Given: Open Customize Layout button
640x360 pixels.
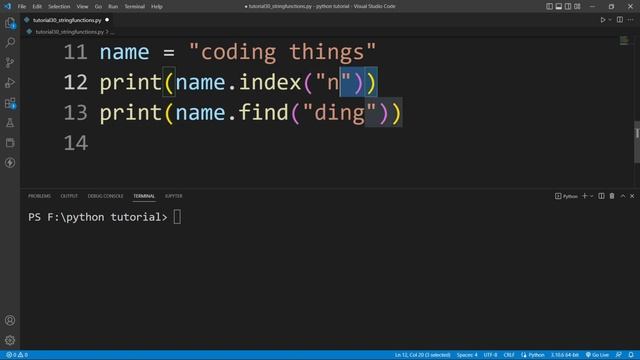Looking at the screenshot, I should 577,6.
